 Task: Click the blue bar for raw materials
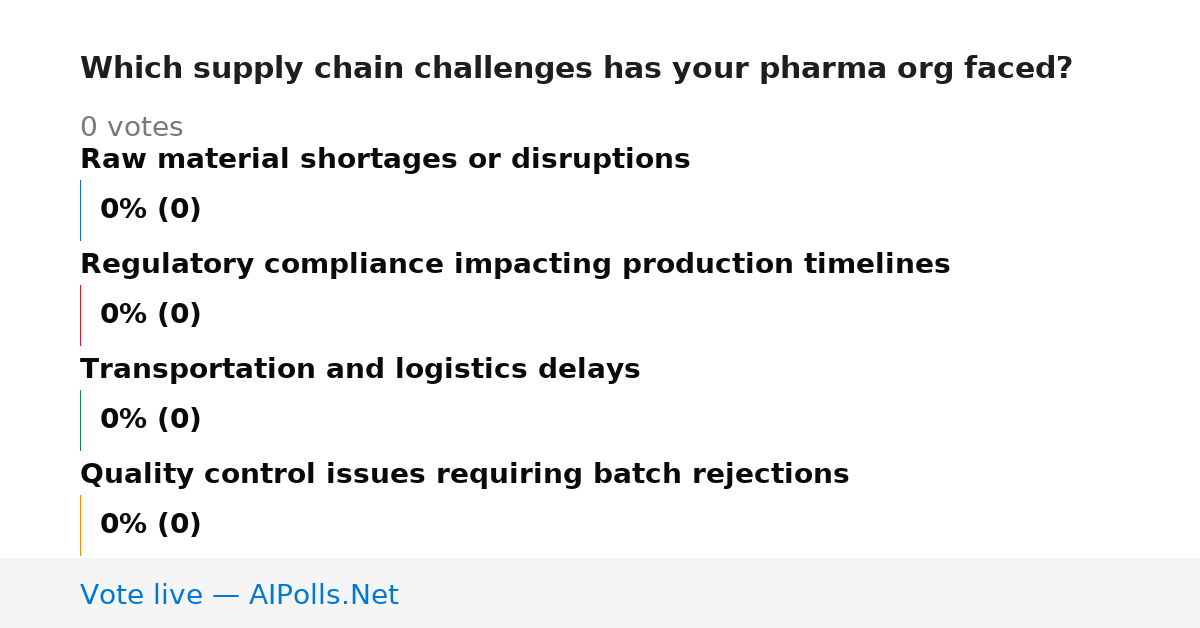(80, 210)
